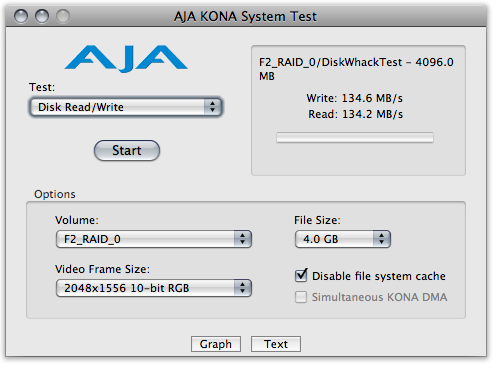Image resolution: width=496 pixels, height=368 pixels.
Task: Click the F2_RAID_0/DiskWhackTest file path text
Action: [356, 69]
